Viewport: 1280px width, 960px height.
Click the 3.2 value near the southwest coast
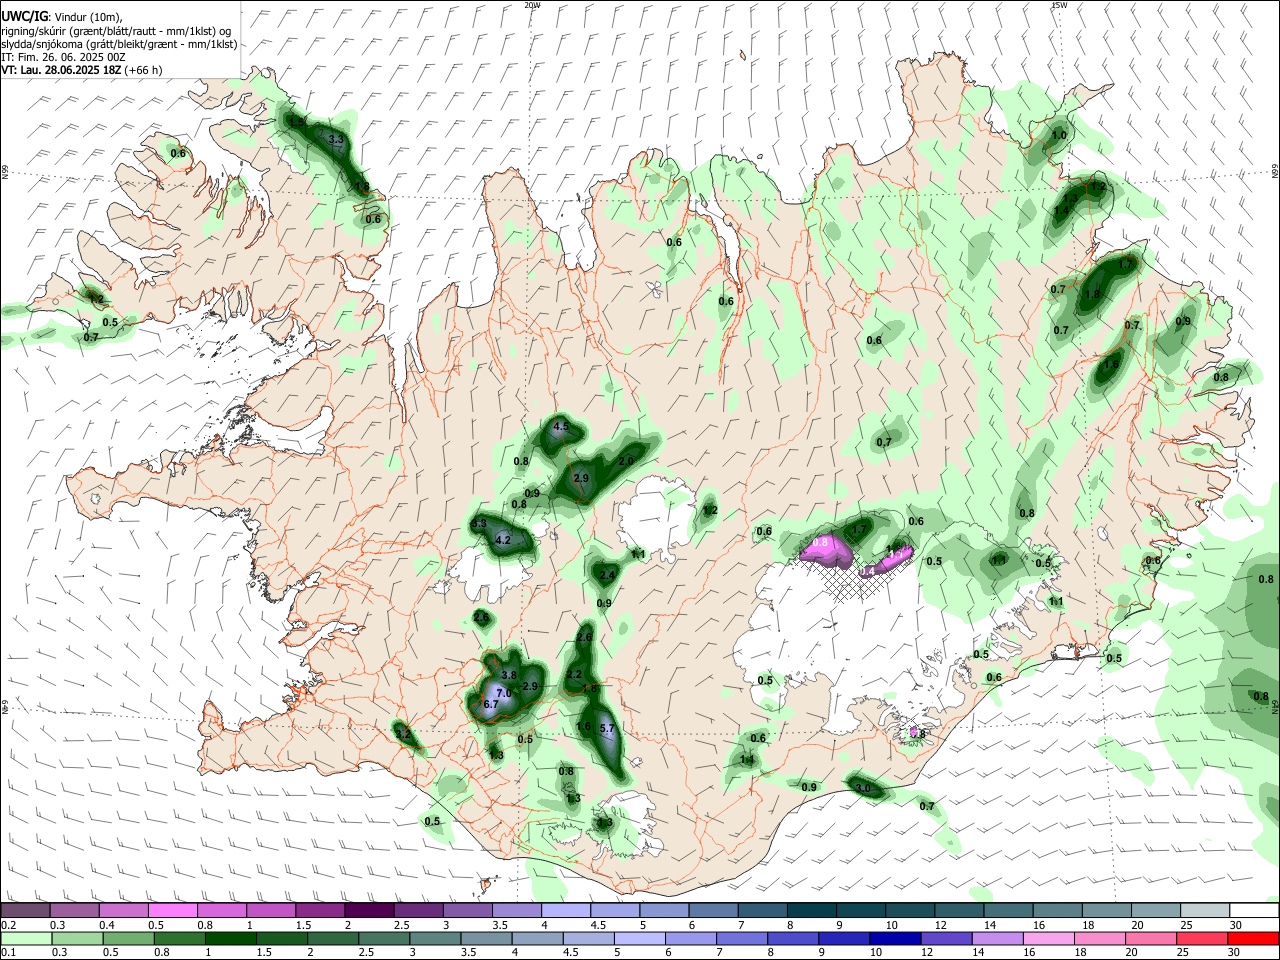point(403,735)
